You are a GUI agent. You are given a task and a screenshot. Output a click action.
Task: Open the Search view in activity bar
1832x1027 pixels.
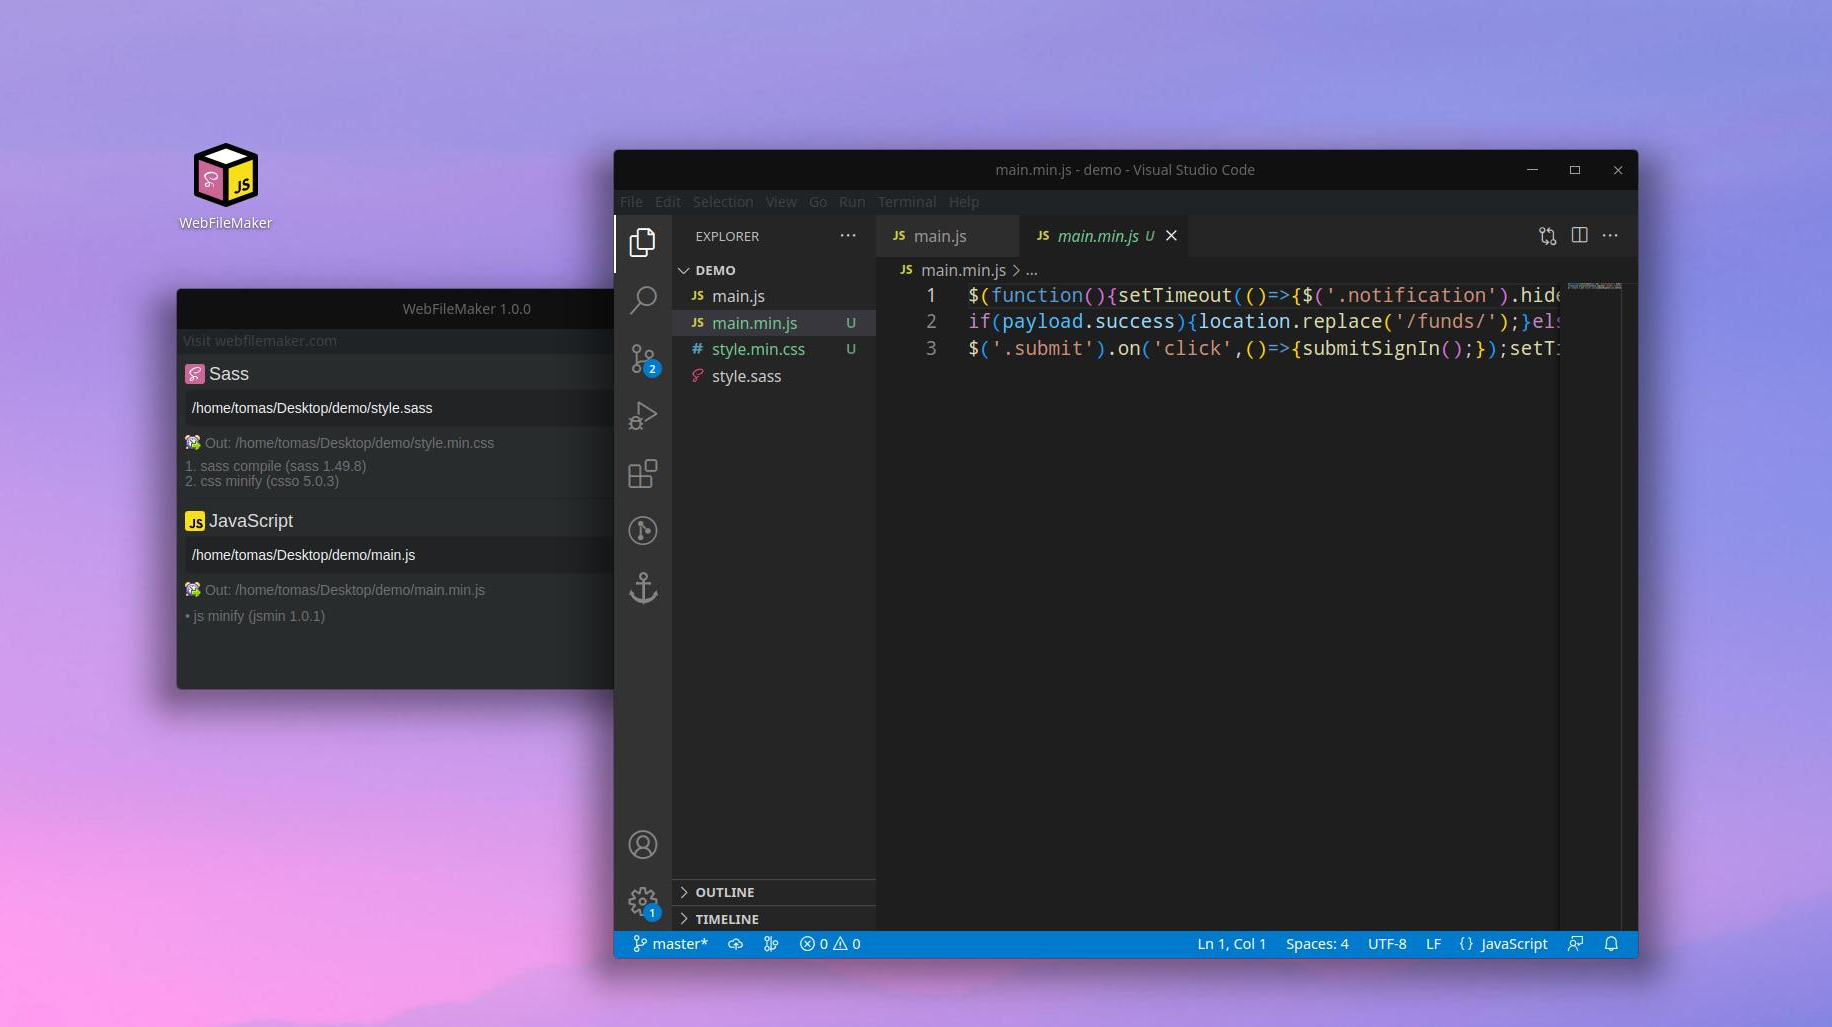coord(643,299)
